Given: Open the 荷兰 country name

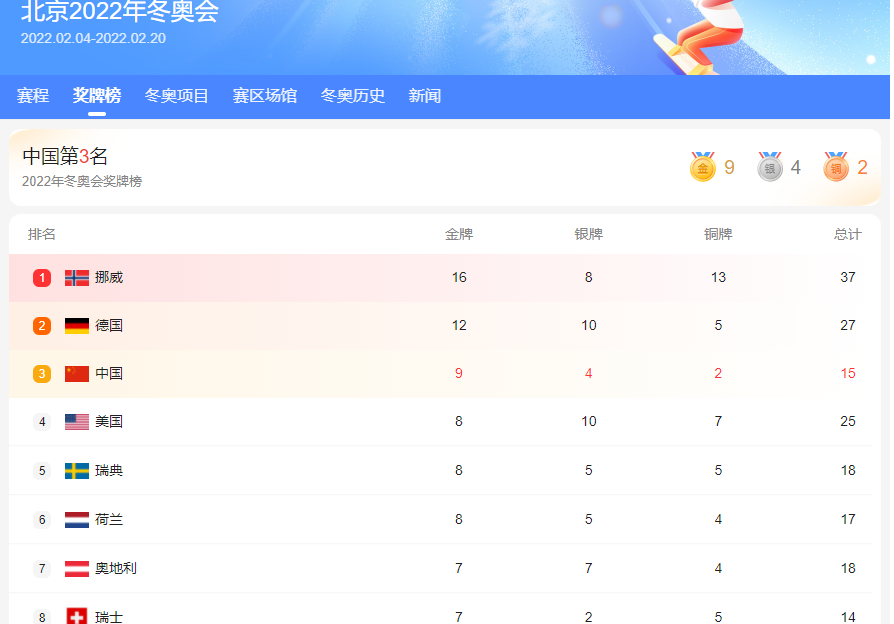Looking at the screenshot, I should tap(109, 519).
